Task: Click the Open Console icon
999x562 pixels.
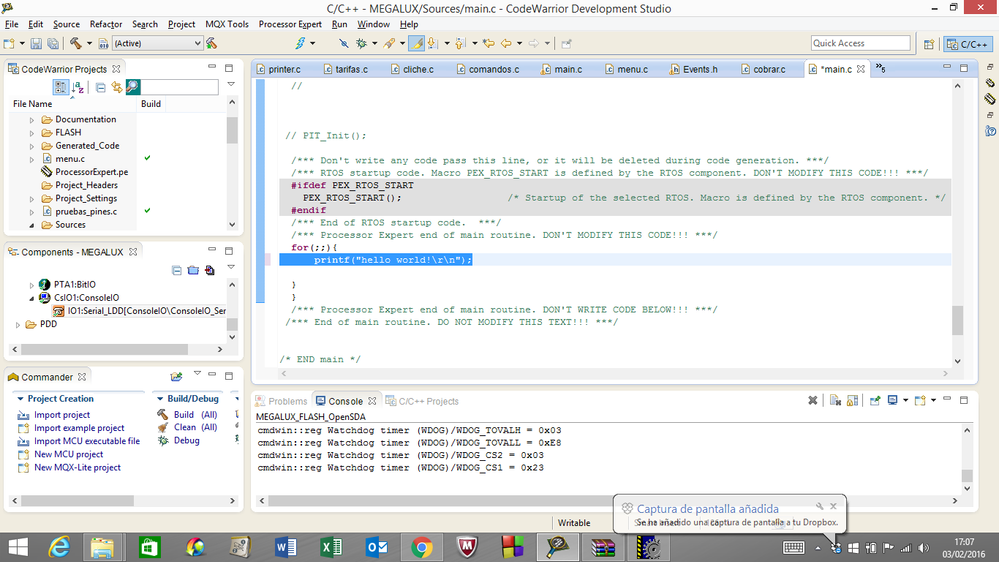Action: [x=919, y=400]
